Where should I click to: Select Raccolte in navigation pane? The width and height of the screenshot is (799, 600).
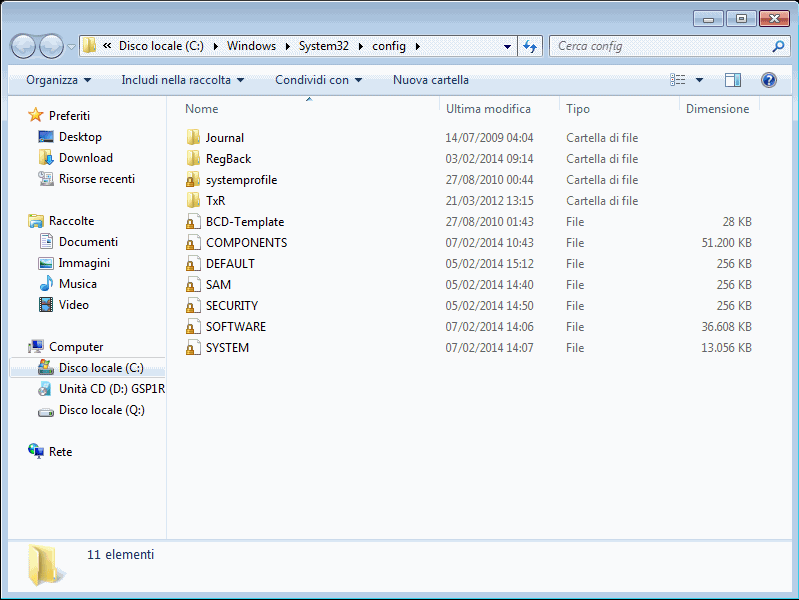[x=71, y=221]
